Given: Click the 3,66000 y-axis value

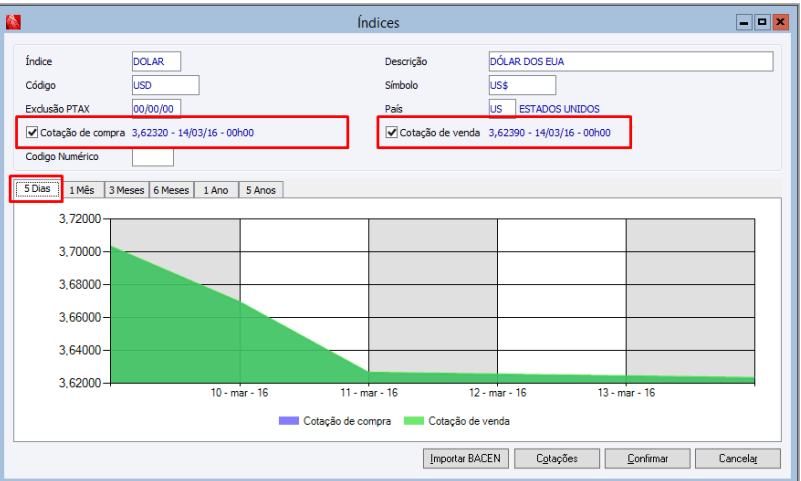Looking at the screenshot, I should tap(80, 318).
